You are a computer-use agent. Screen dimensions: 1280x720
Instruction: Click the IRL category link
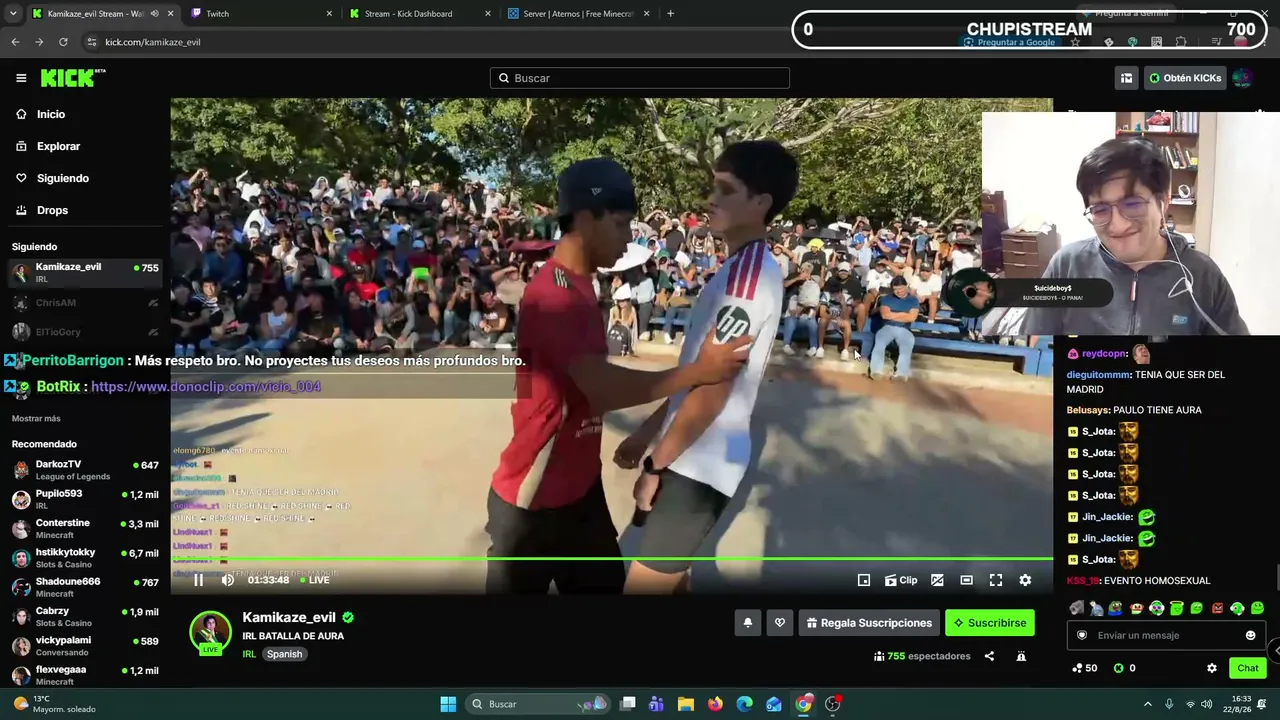[249, 654]
